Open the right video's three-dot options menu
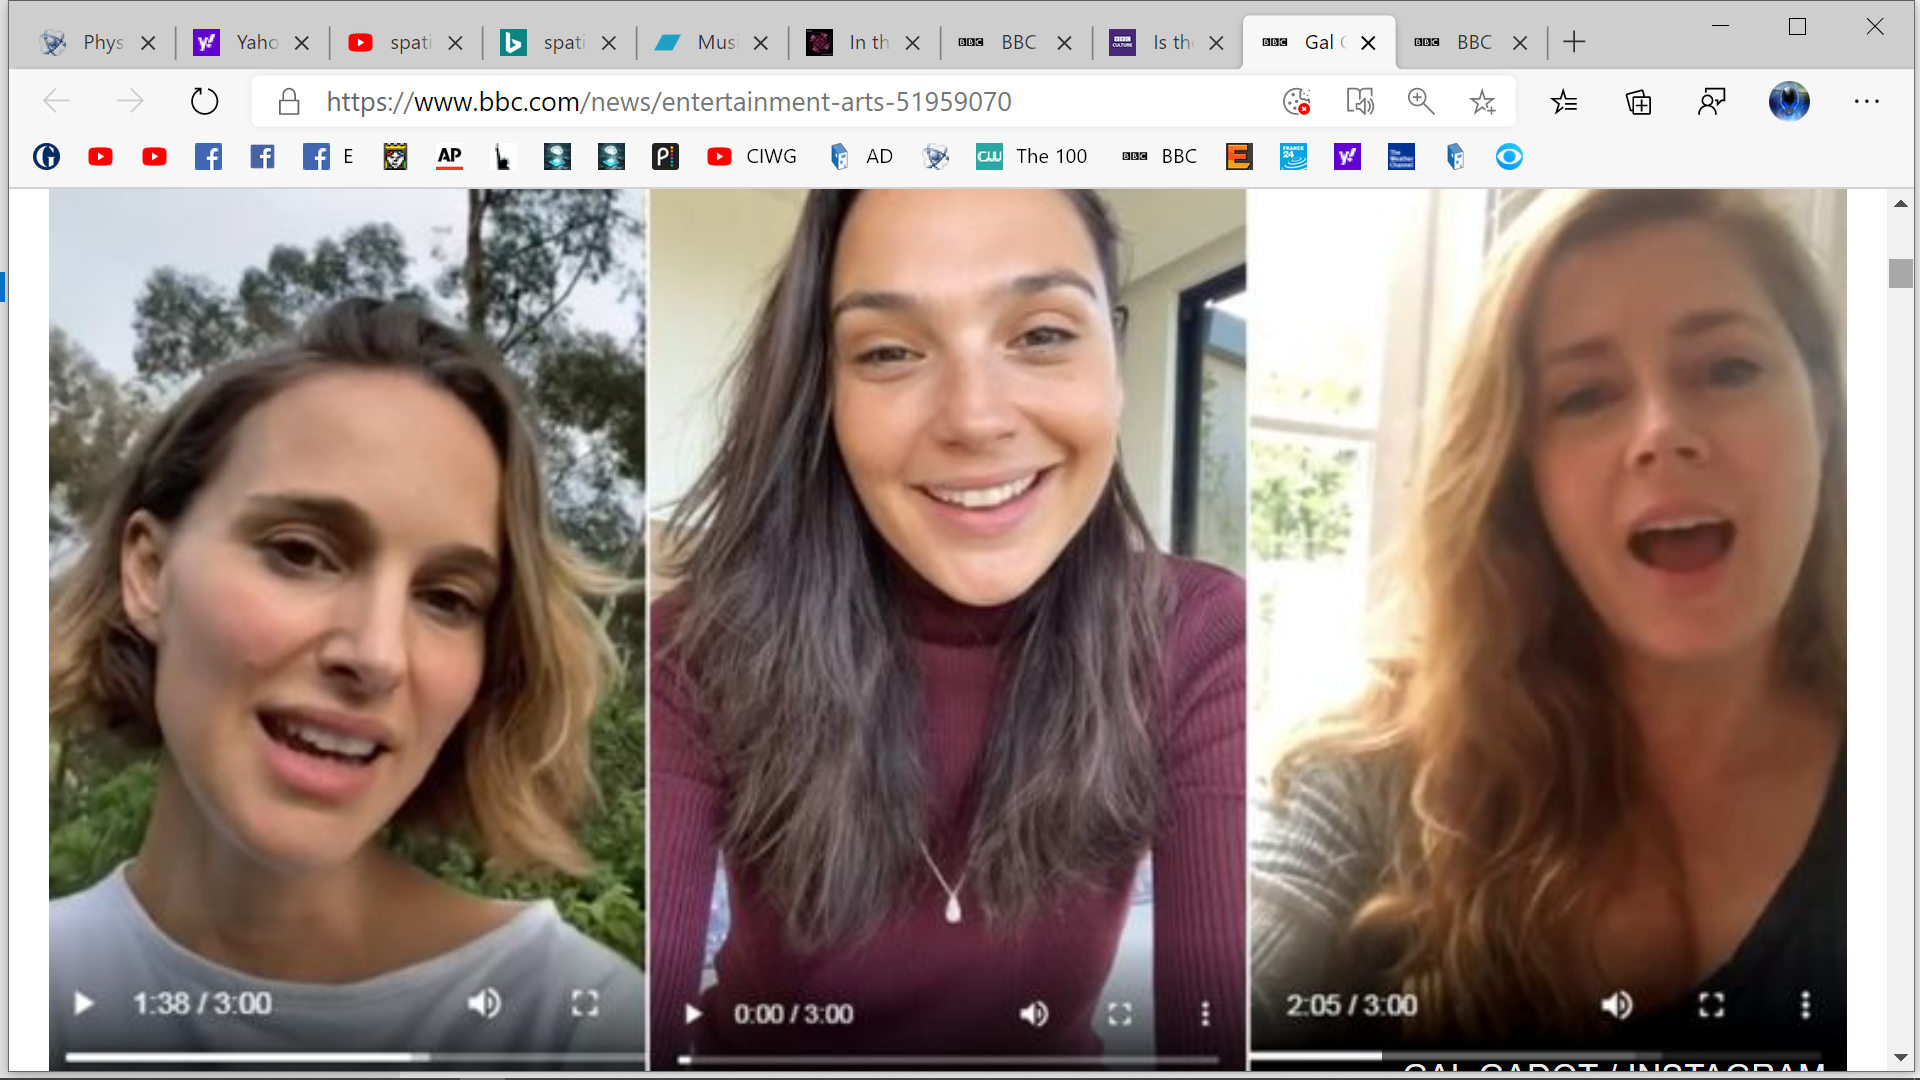 click(1805, 1005)
